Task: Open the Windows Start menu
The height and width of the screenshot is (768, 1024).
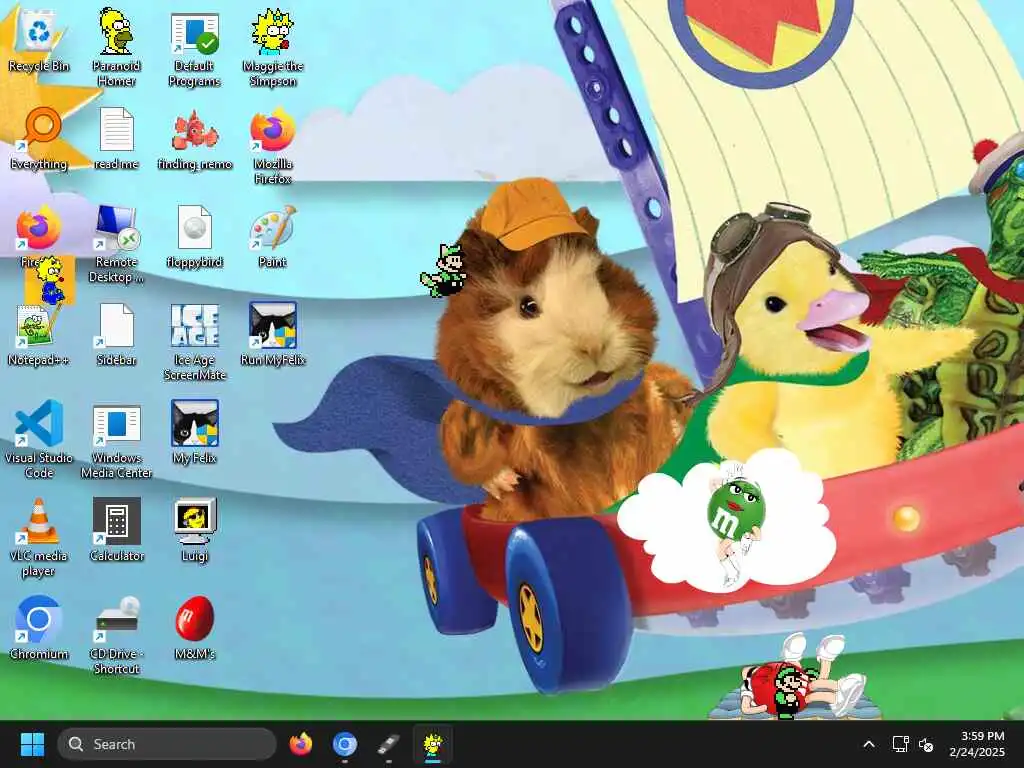Action: 32,744
